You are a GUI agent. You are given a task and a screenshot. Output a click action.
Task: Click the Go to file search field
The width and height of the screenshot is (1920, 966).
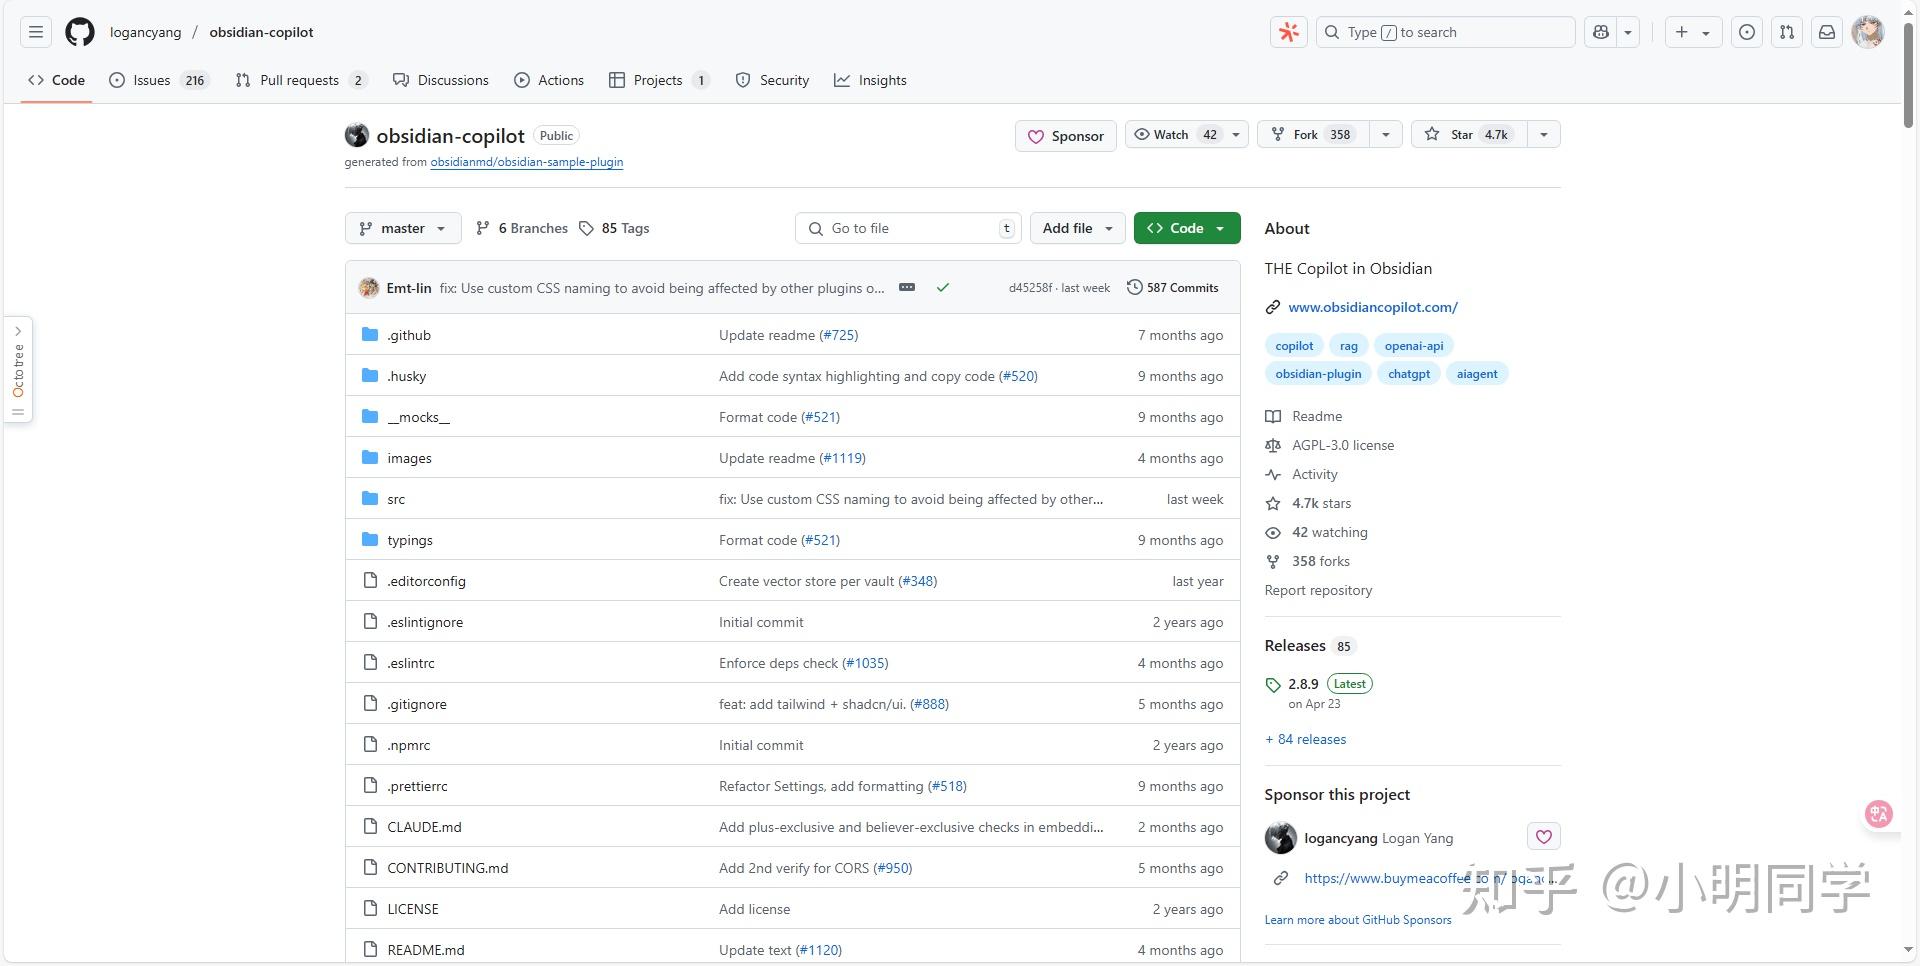coord(908,228)
